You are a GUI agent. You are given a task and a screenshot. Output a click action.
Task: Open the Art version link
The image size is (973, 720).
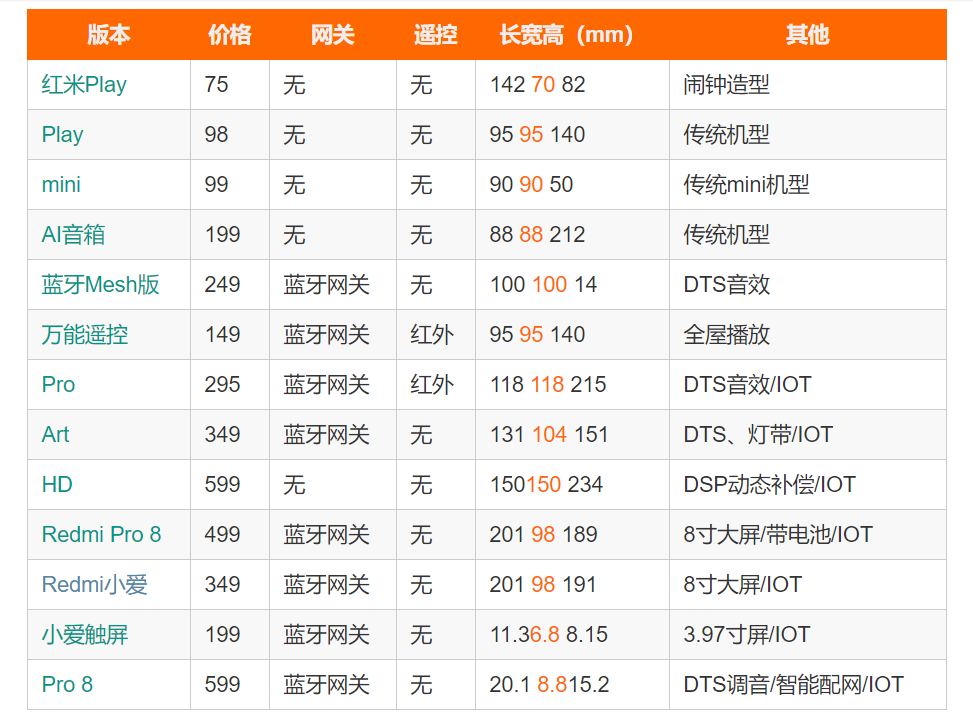pos(55,434)
